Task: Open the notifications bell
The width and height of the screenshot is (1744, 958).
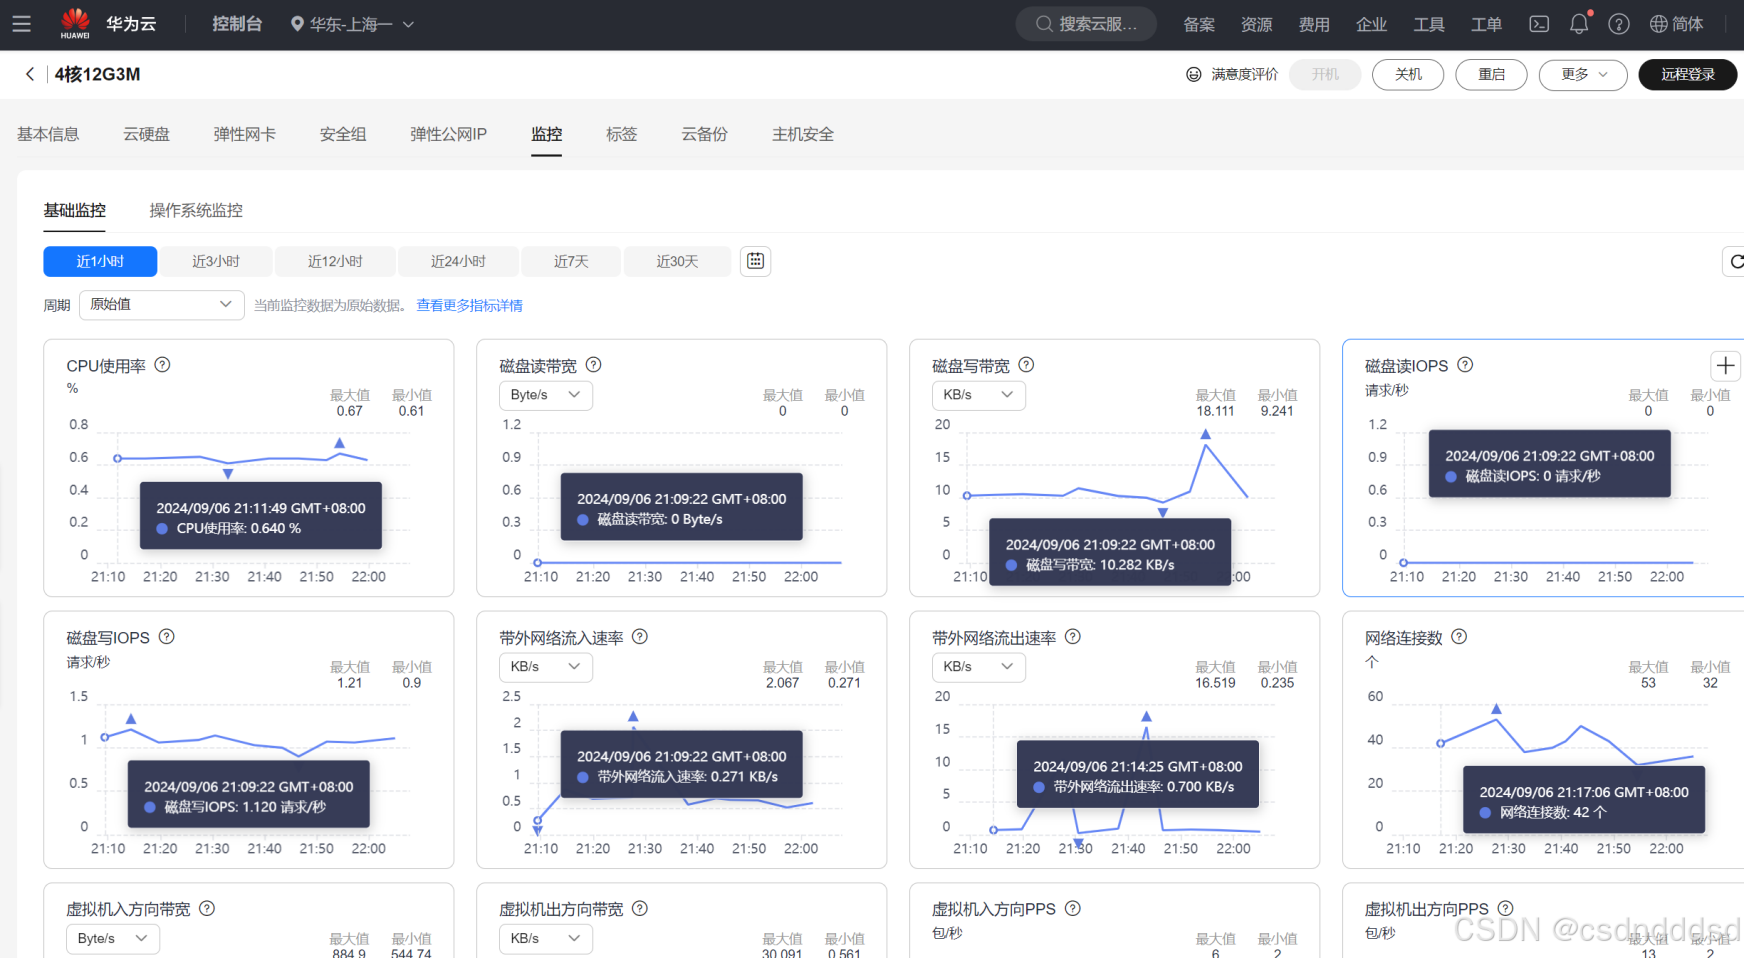Action: click(1579, 24)
